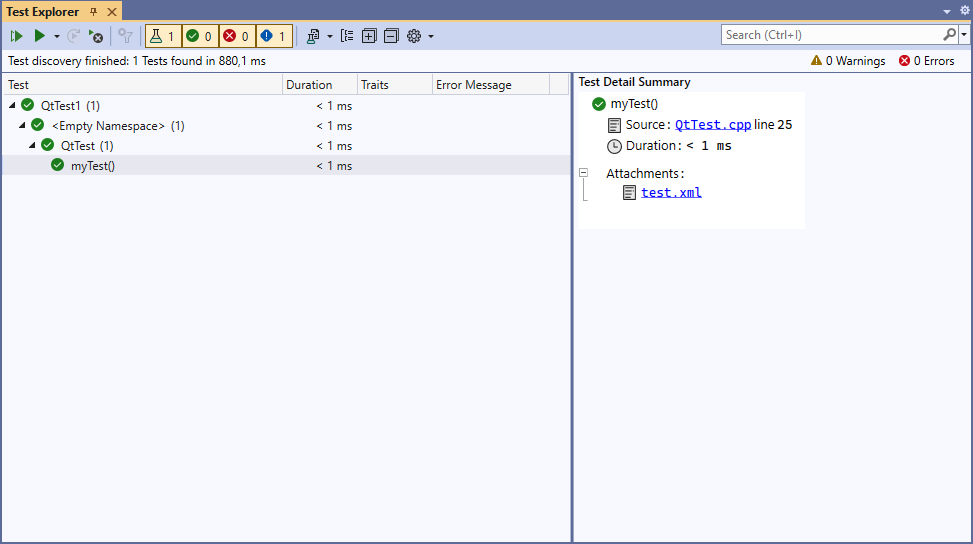Sort by the Error Message column header
Viewport: 973px width, 544px height.
pyautogui.click(x=491, y=85)
